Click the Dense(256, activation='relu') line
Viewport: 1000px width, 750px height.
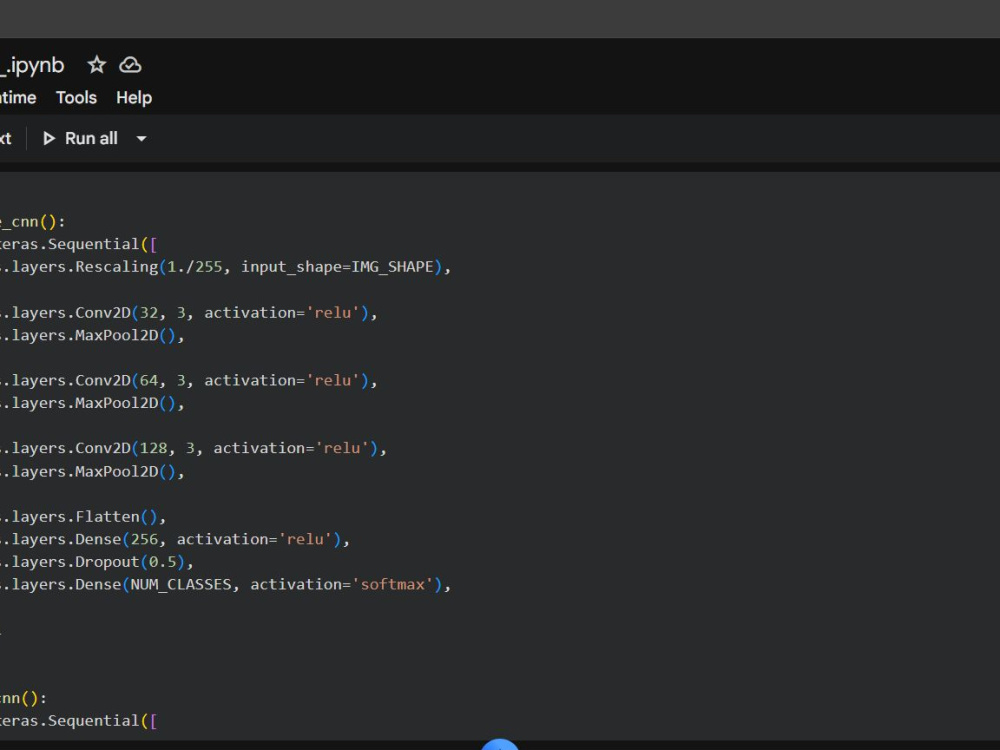[175, 539]
